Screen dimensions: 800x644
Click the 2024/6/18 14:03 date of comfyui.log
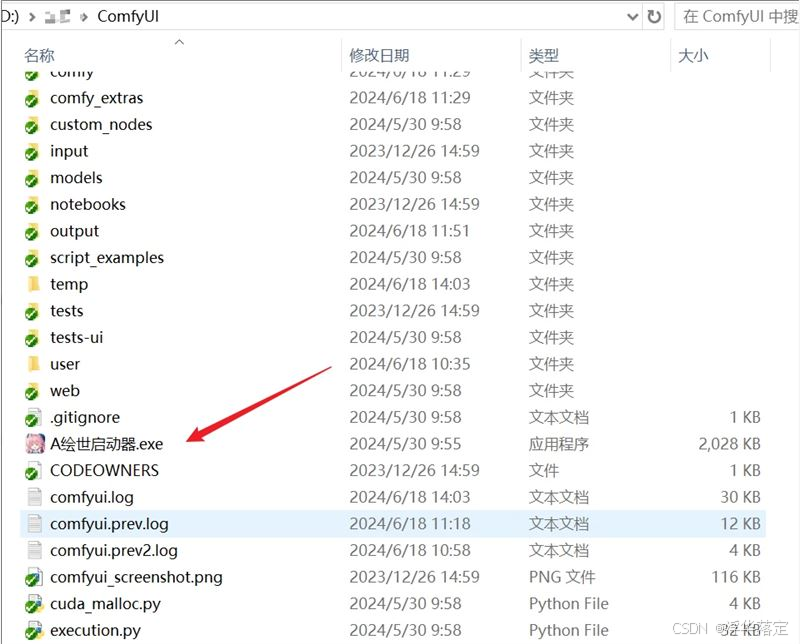(x=410, y=497)
